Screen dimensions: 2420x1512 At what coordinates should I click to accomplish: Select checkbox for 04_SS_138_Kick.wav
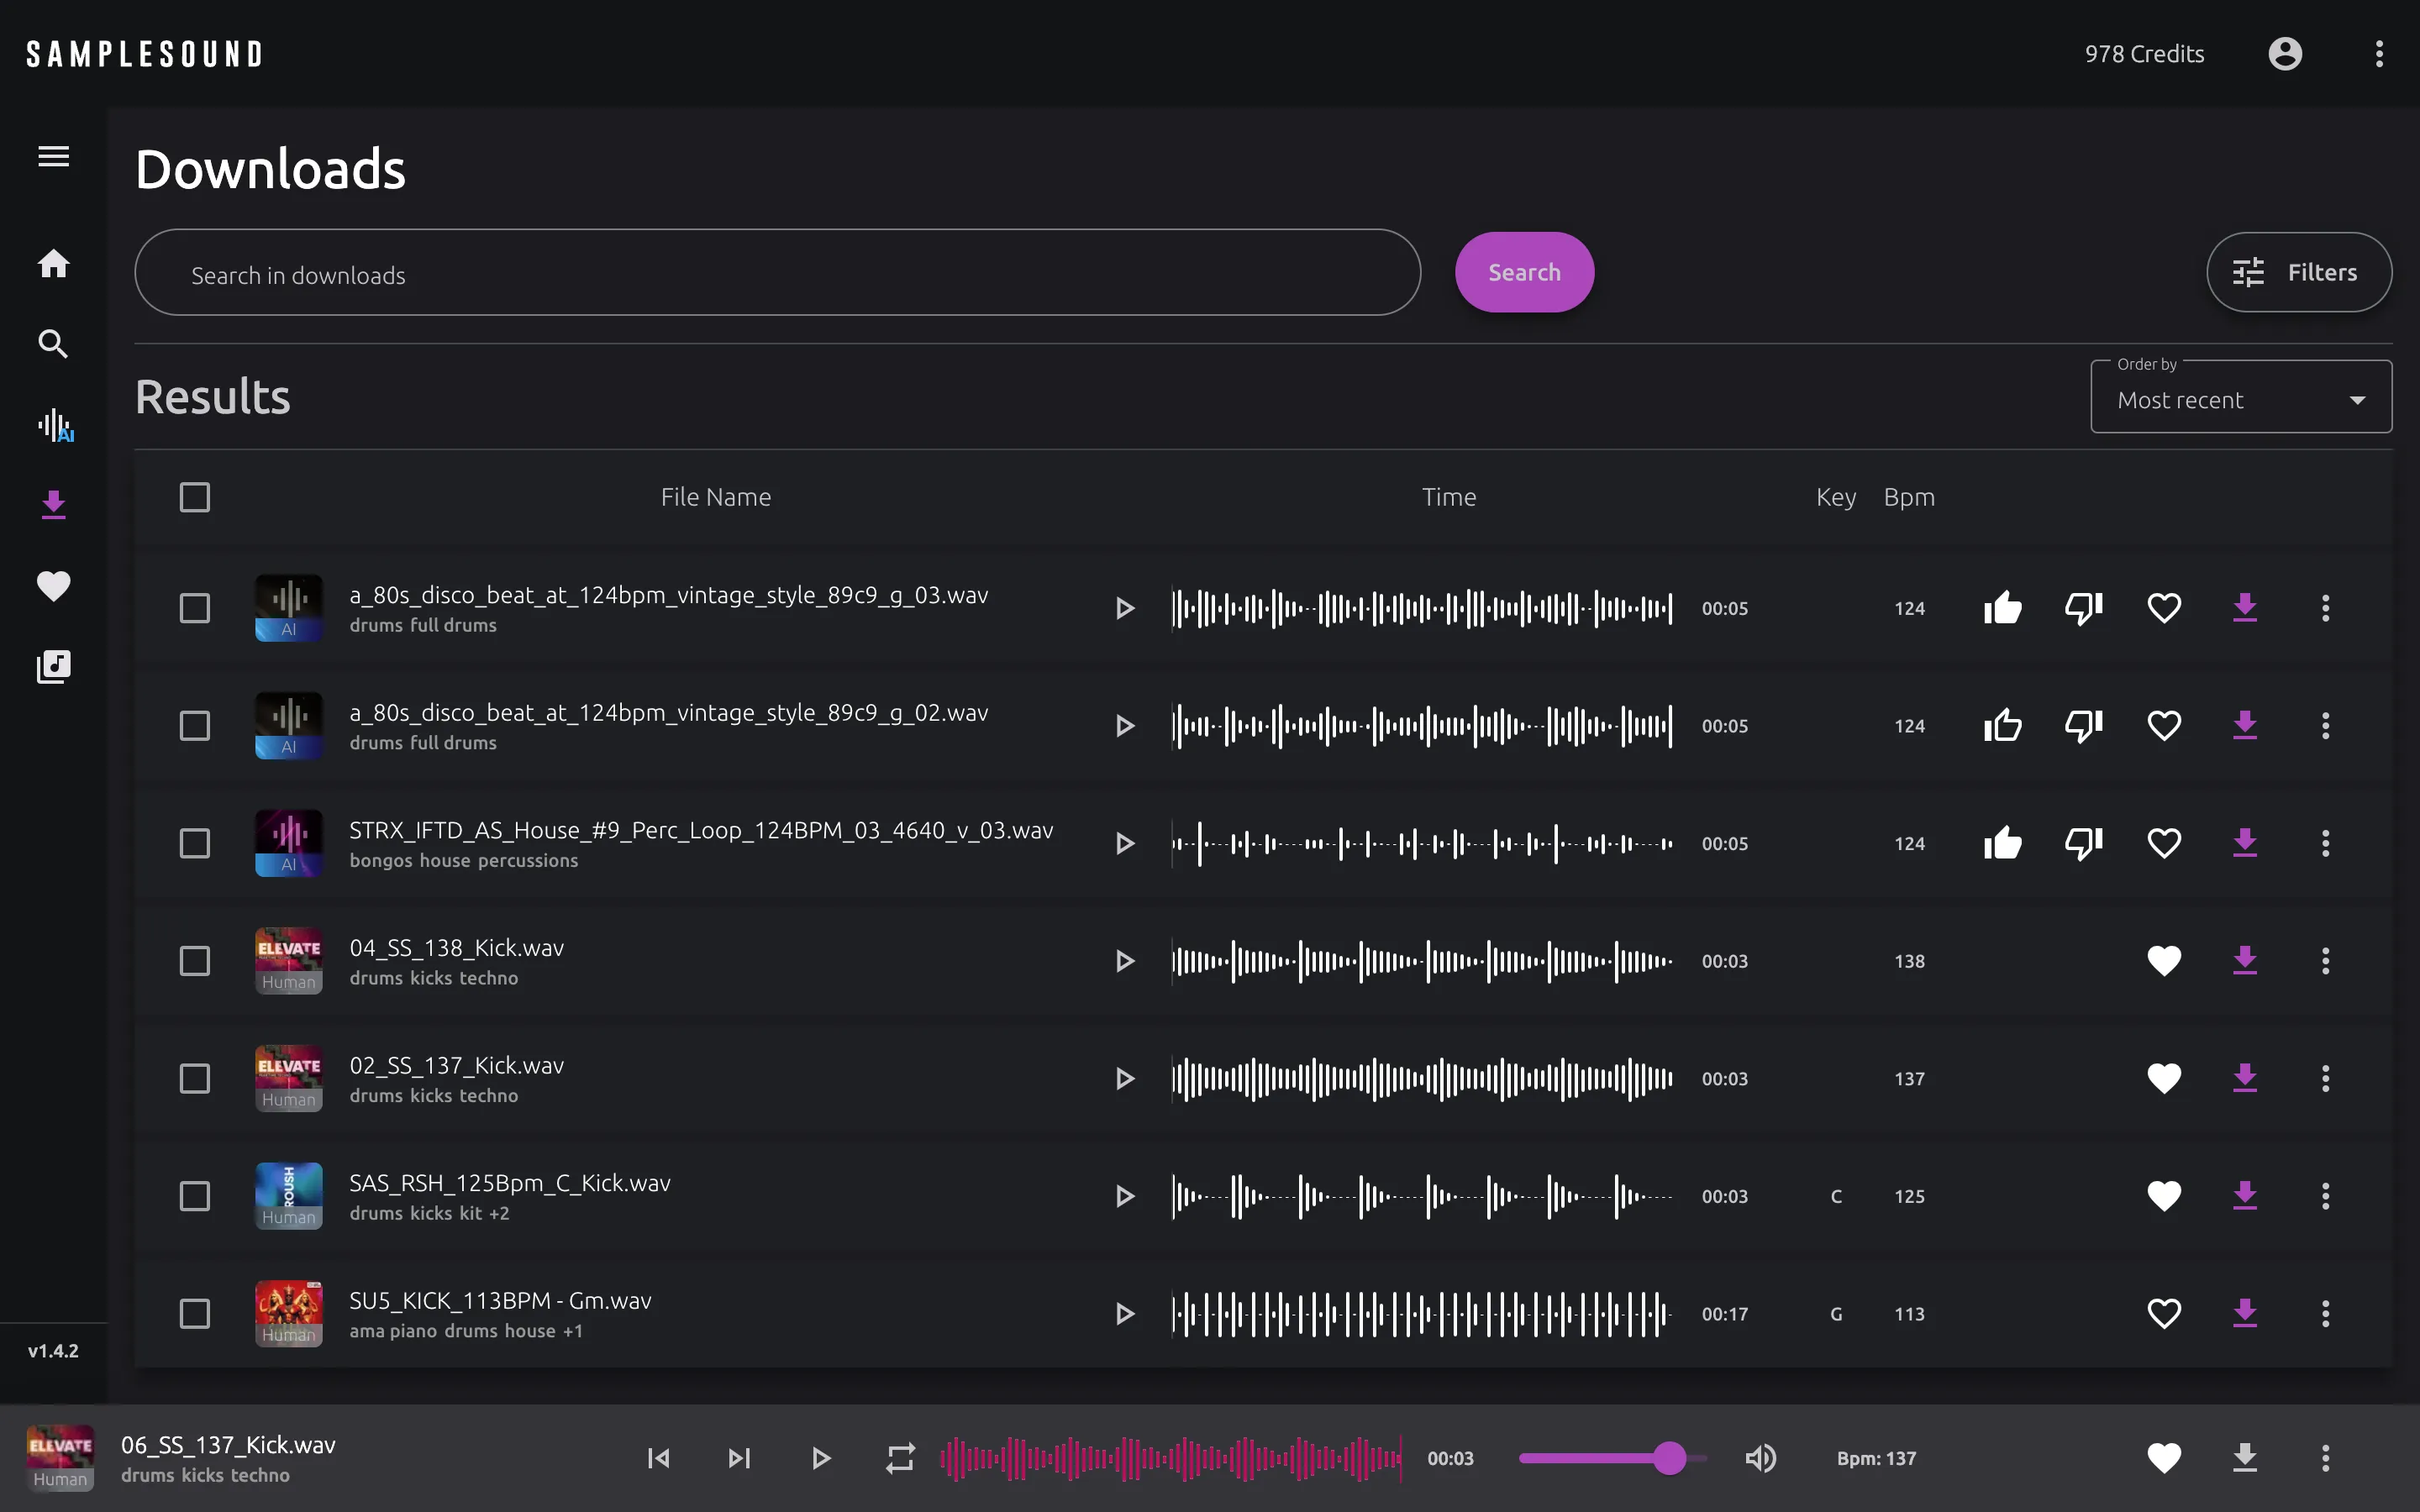195,961
